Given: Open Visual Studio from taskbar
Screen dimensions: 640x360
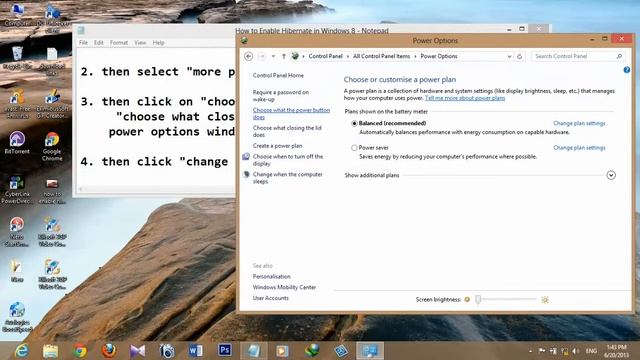Looking at the screenshot, I should pyautogui.click(x=138, y=351).
